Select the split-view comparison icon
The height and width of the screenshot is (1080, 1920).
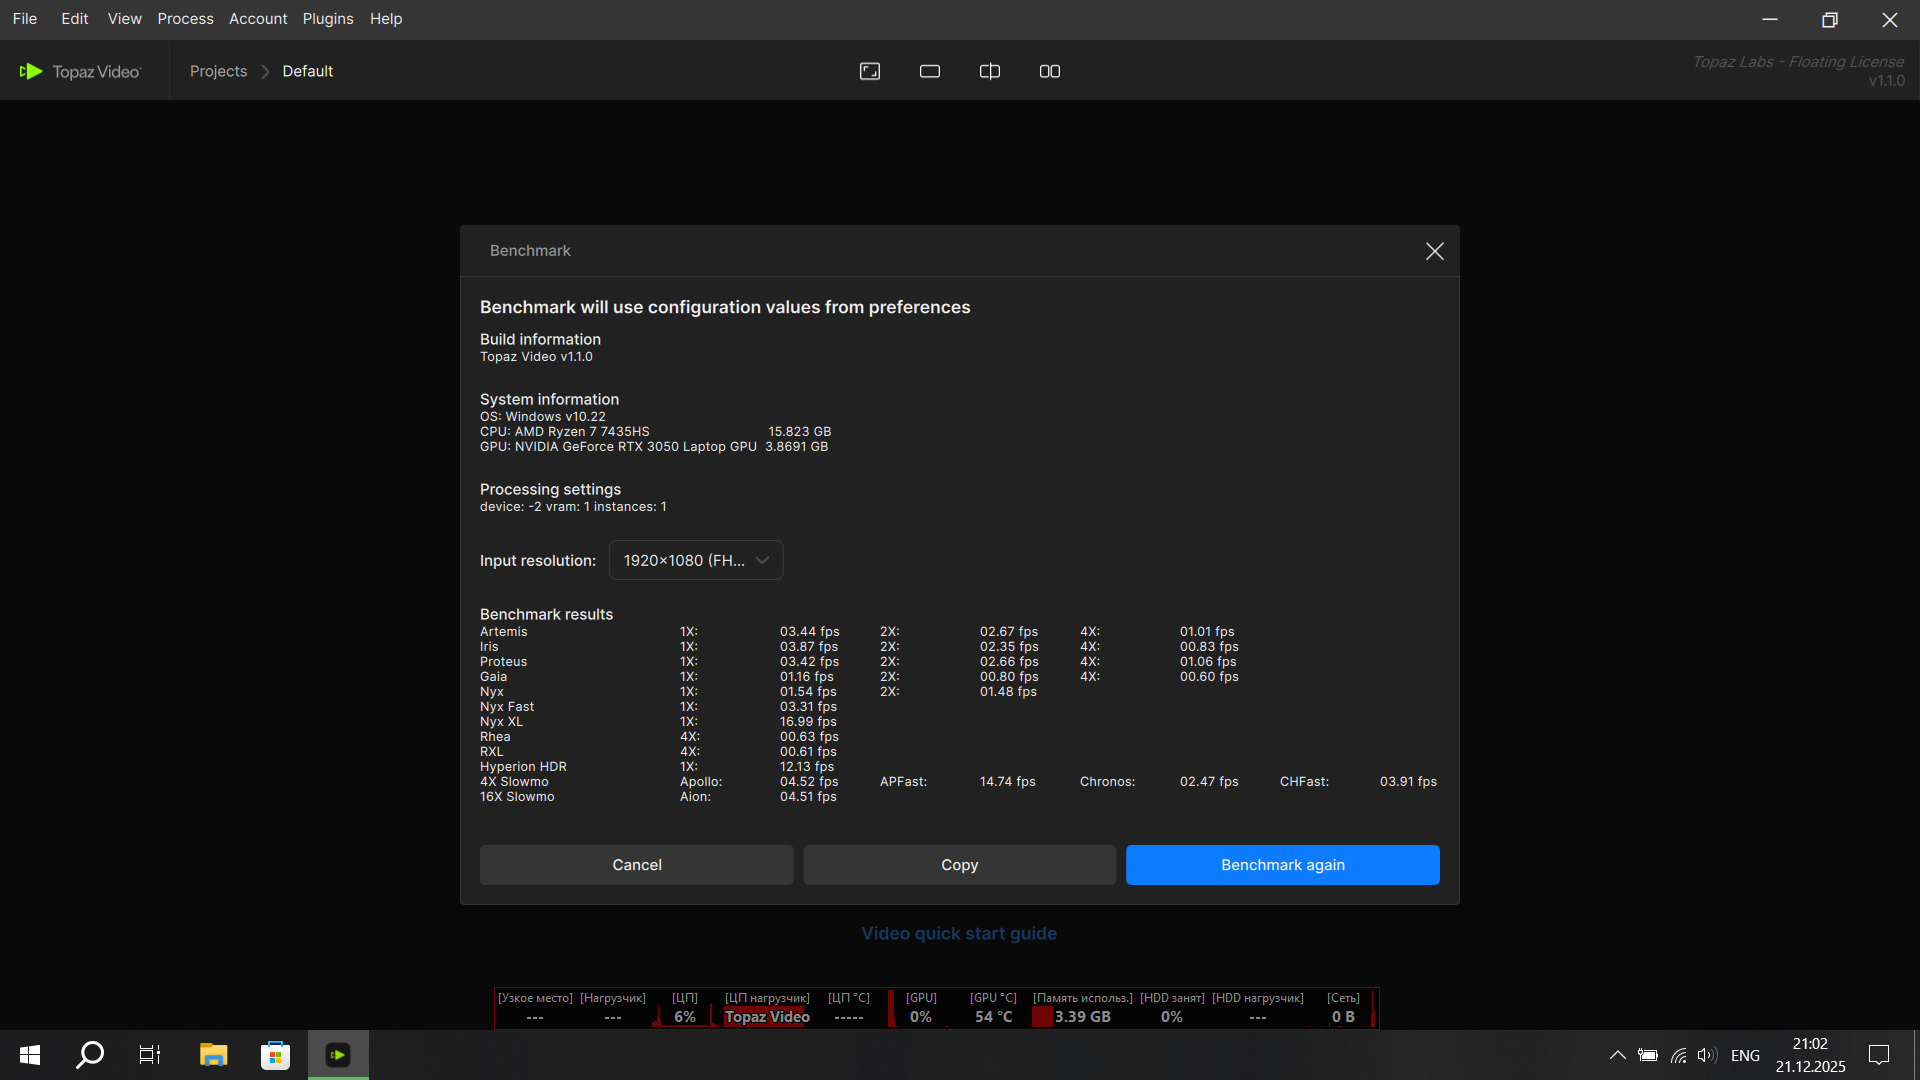tap(990, 71)
